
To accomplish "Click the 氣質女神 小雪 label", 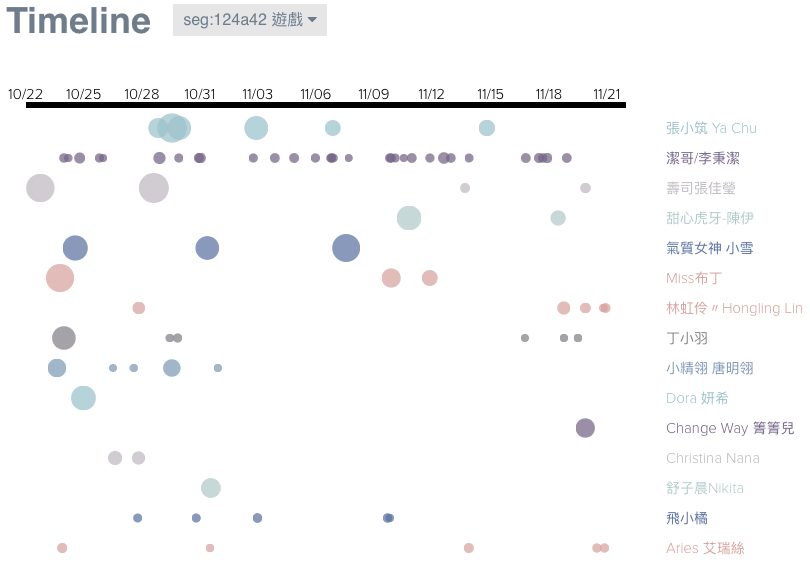I will coord(709,248).
